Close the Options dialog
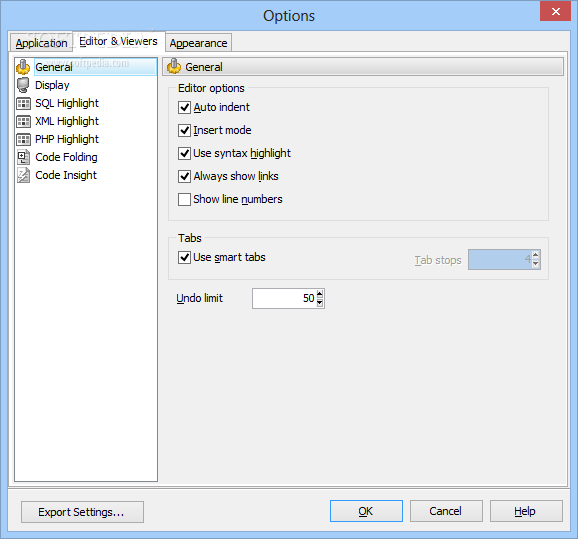 click(555, 11)
